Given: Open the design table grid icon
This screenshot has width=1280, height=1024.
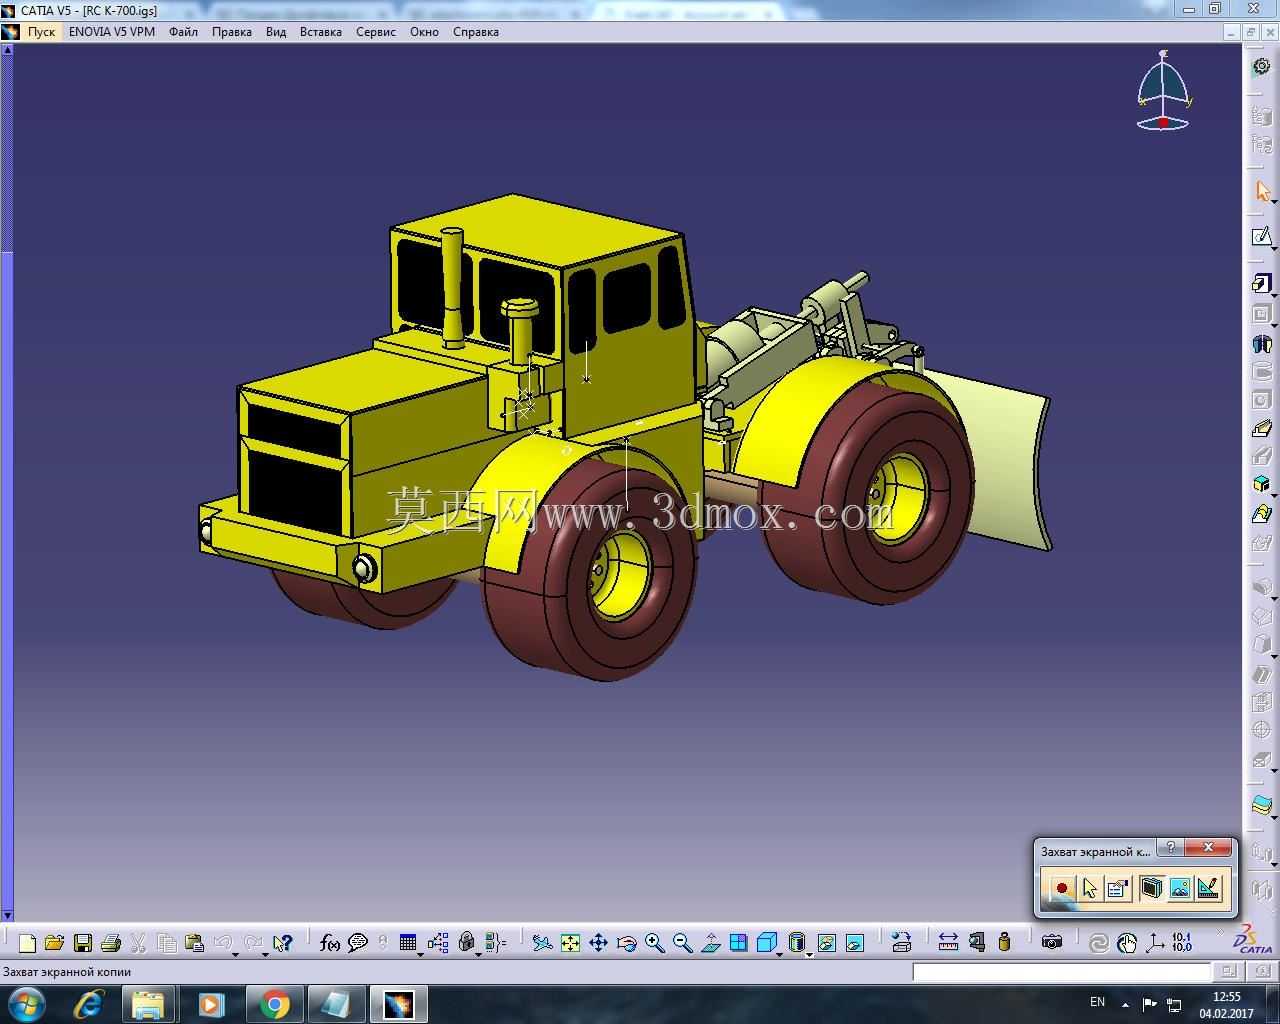Looking at the screenshot, I should 407,942.
